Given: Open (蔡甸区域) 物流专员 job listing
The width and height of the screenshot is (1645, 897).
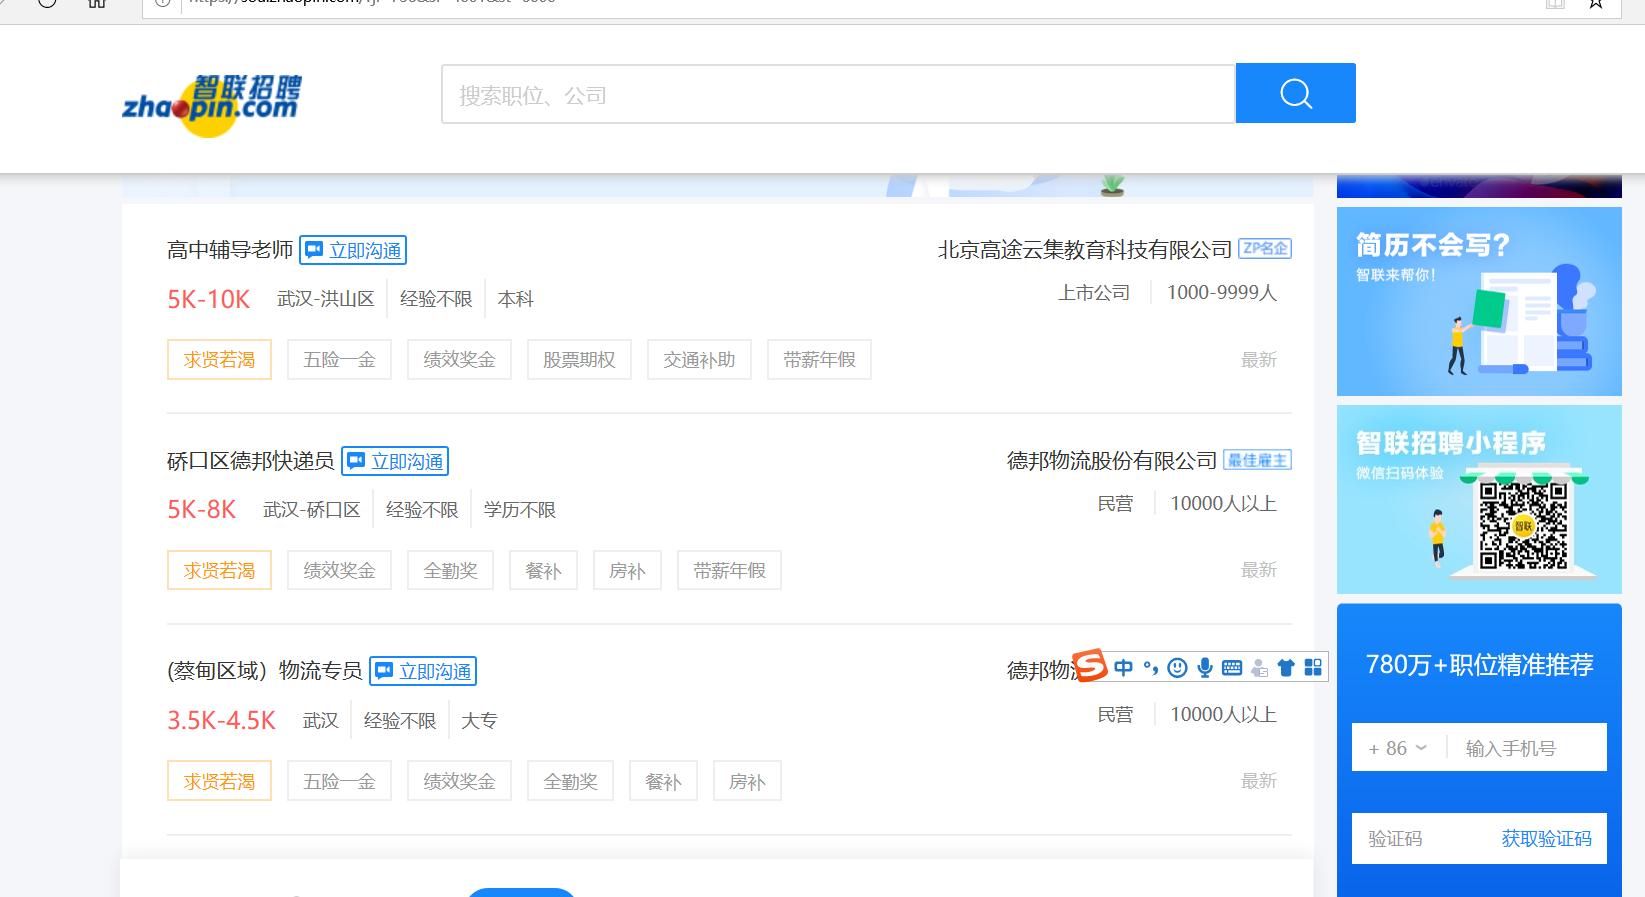Looking at the screenshot, I should coord(264,671).
